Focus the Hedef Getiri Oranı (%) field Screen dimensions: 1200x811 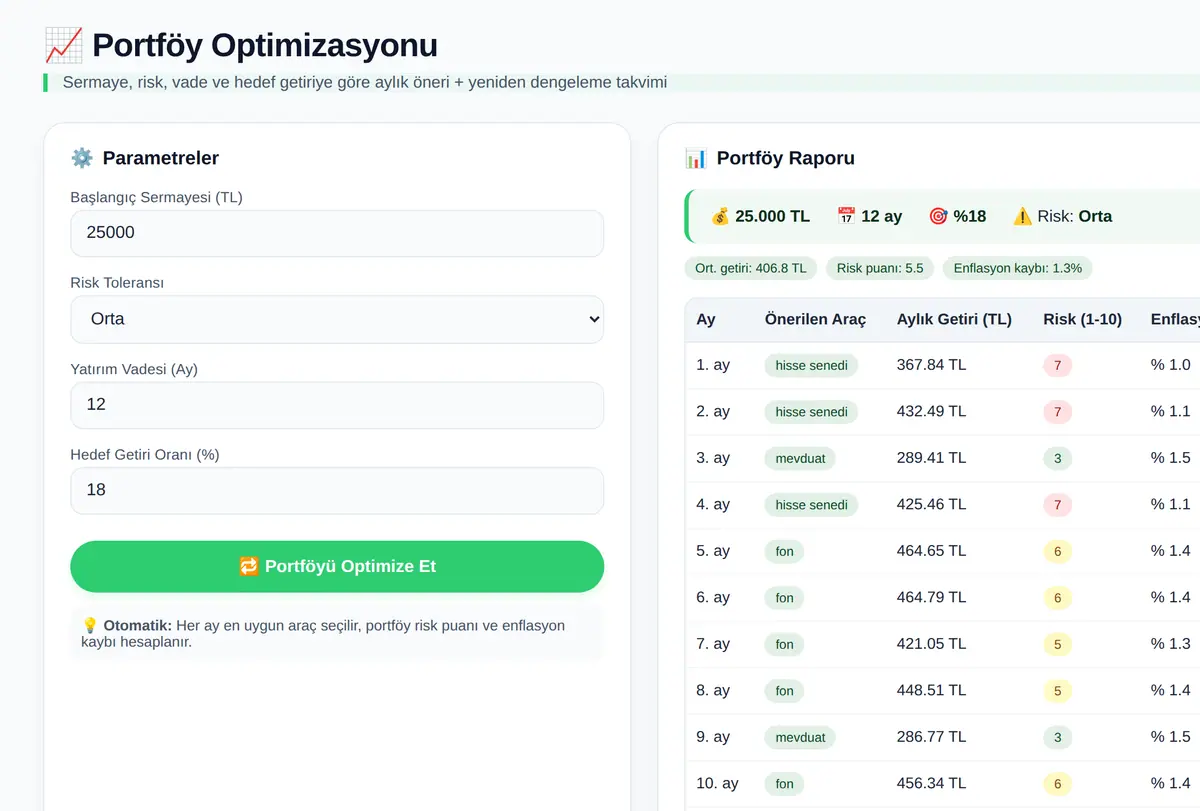[337, 490]
